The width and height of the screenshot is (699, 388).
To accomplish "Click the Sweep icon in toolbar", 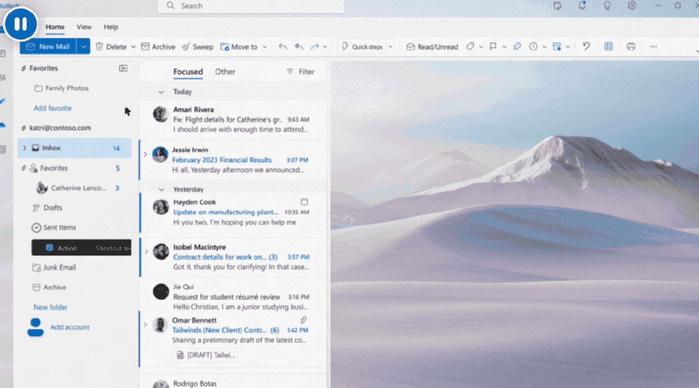I will point(186,46).
